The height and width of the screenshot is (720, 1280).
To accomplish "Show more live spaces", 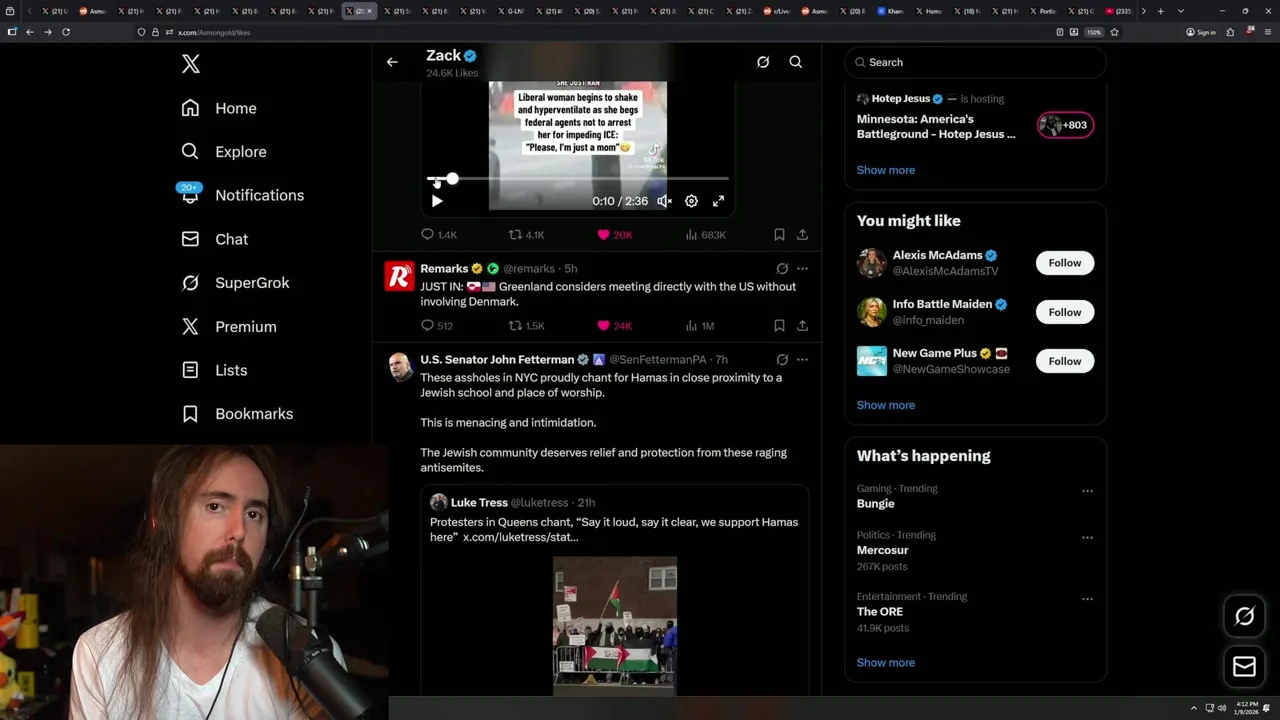I will pyautogui.click(x=885, y=170).
